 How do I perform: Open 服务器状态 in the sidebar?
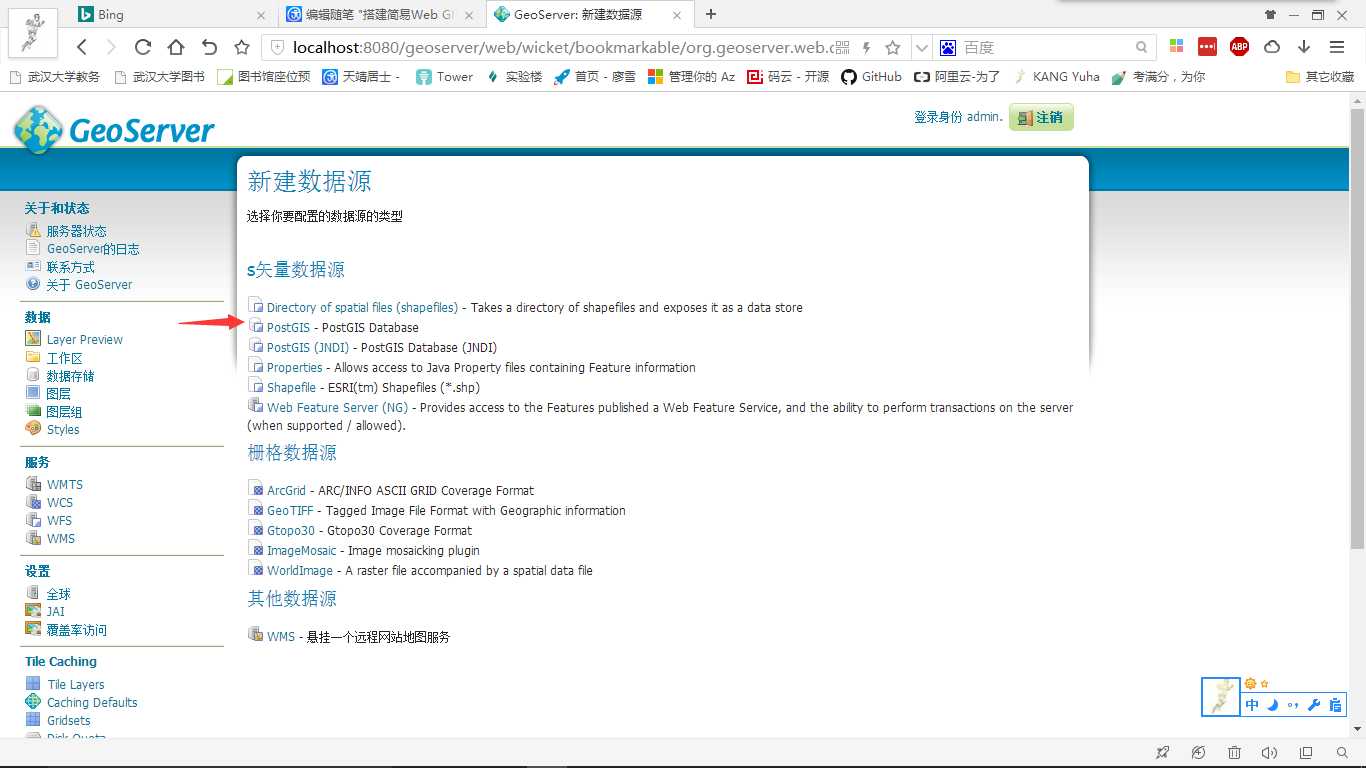point(76,231)
